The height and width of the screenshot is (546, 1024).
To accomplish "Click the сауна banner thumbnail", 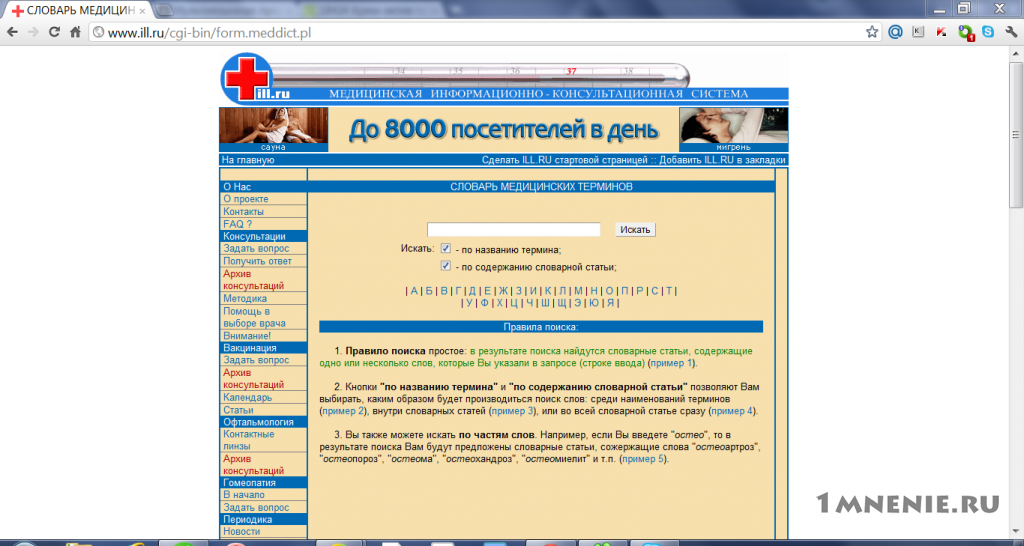I will (x=274, y=129).
